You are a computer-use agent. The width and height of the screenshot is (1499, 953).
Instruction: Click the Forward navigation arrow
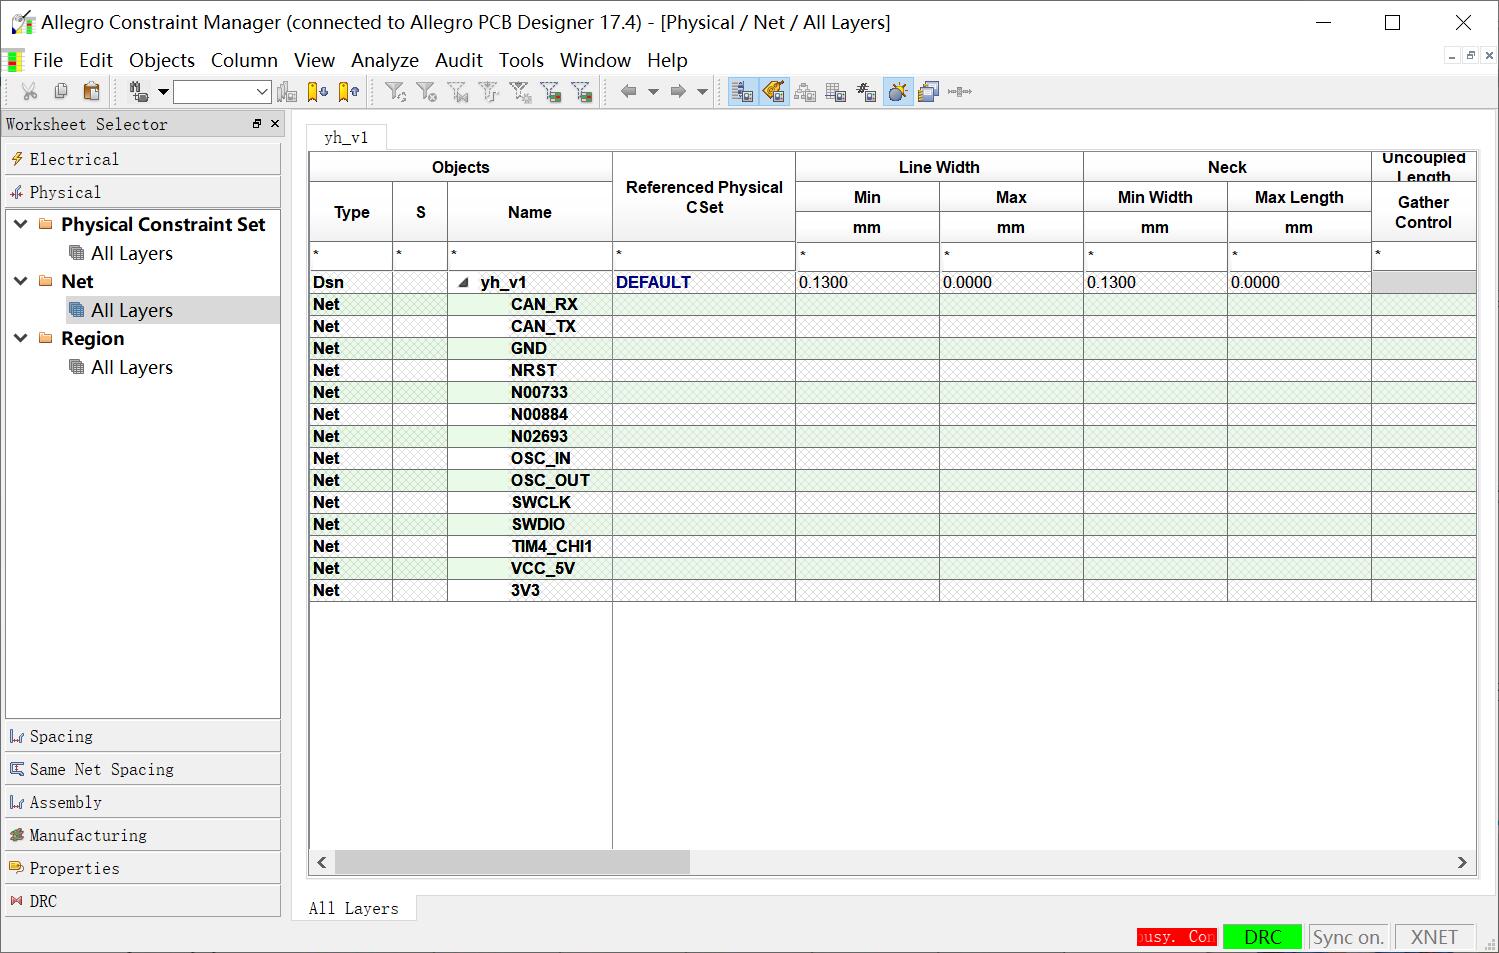(x=678, y=92)
